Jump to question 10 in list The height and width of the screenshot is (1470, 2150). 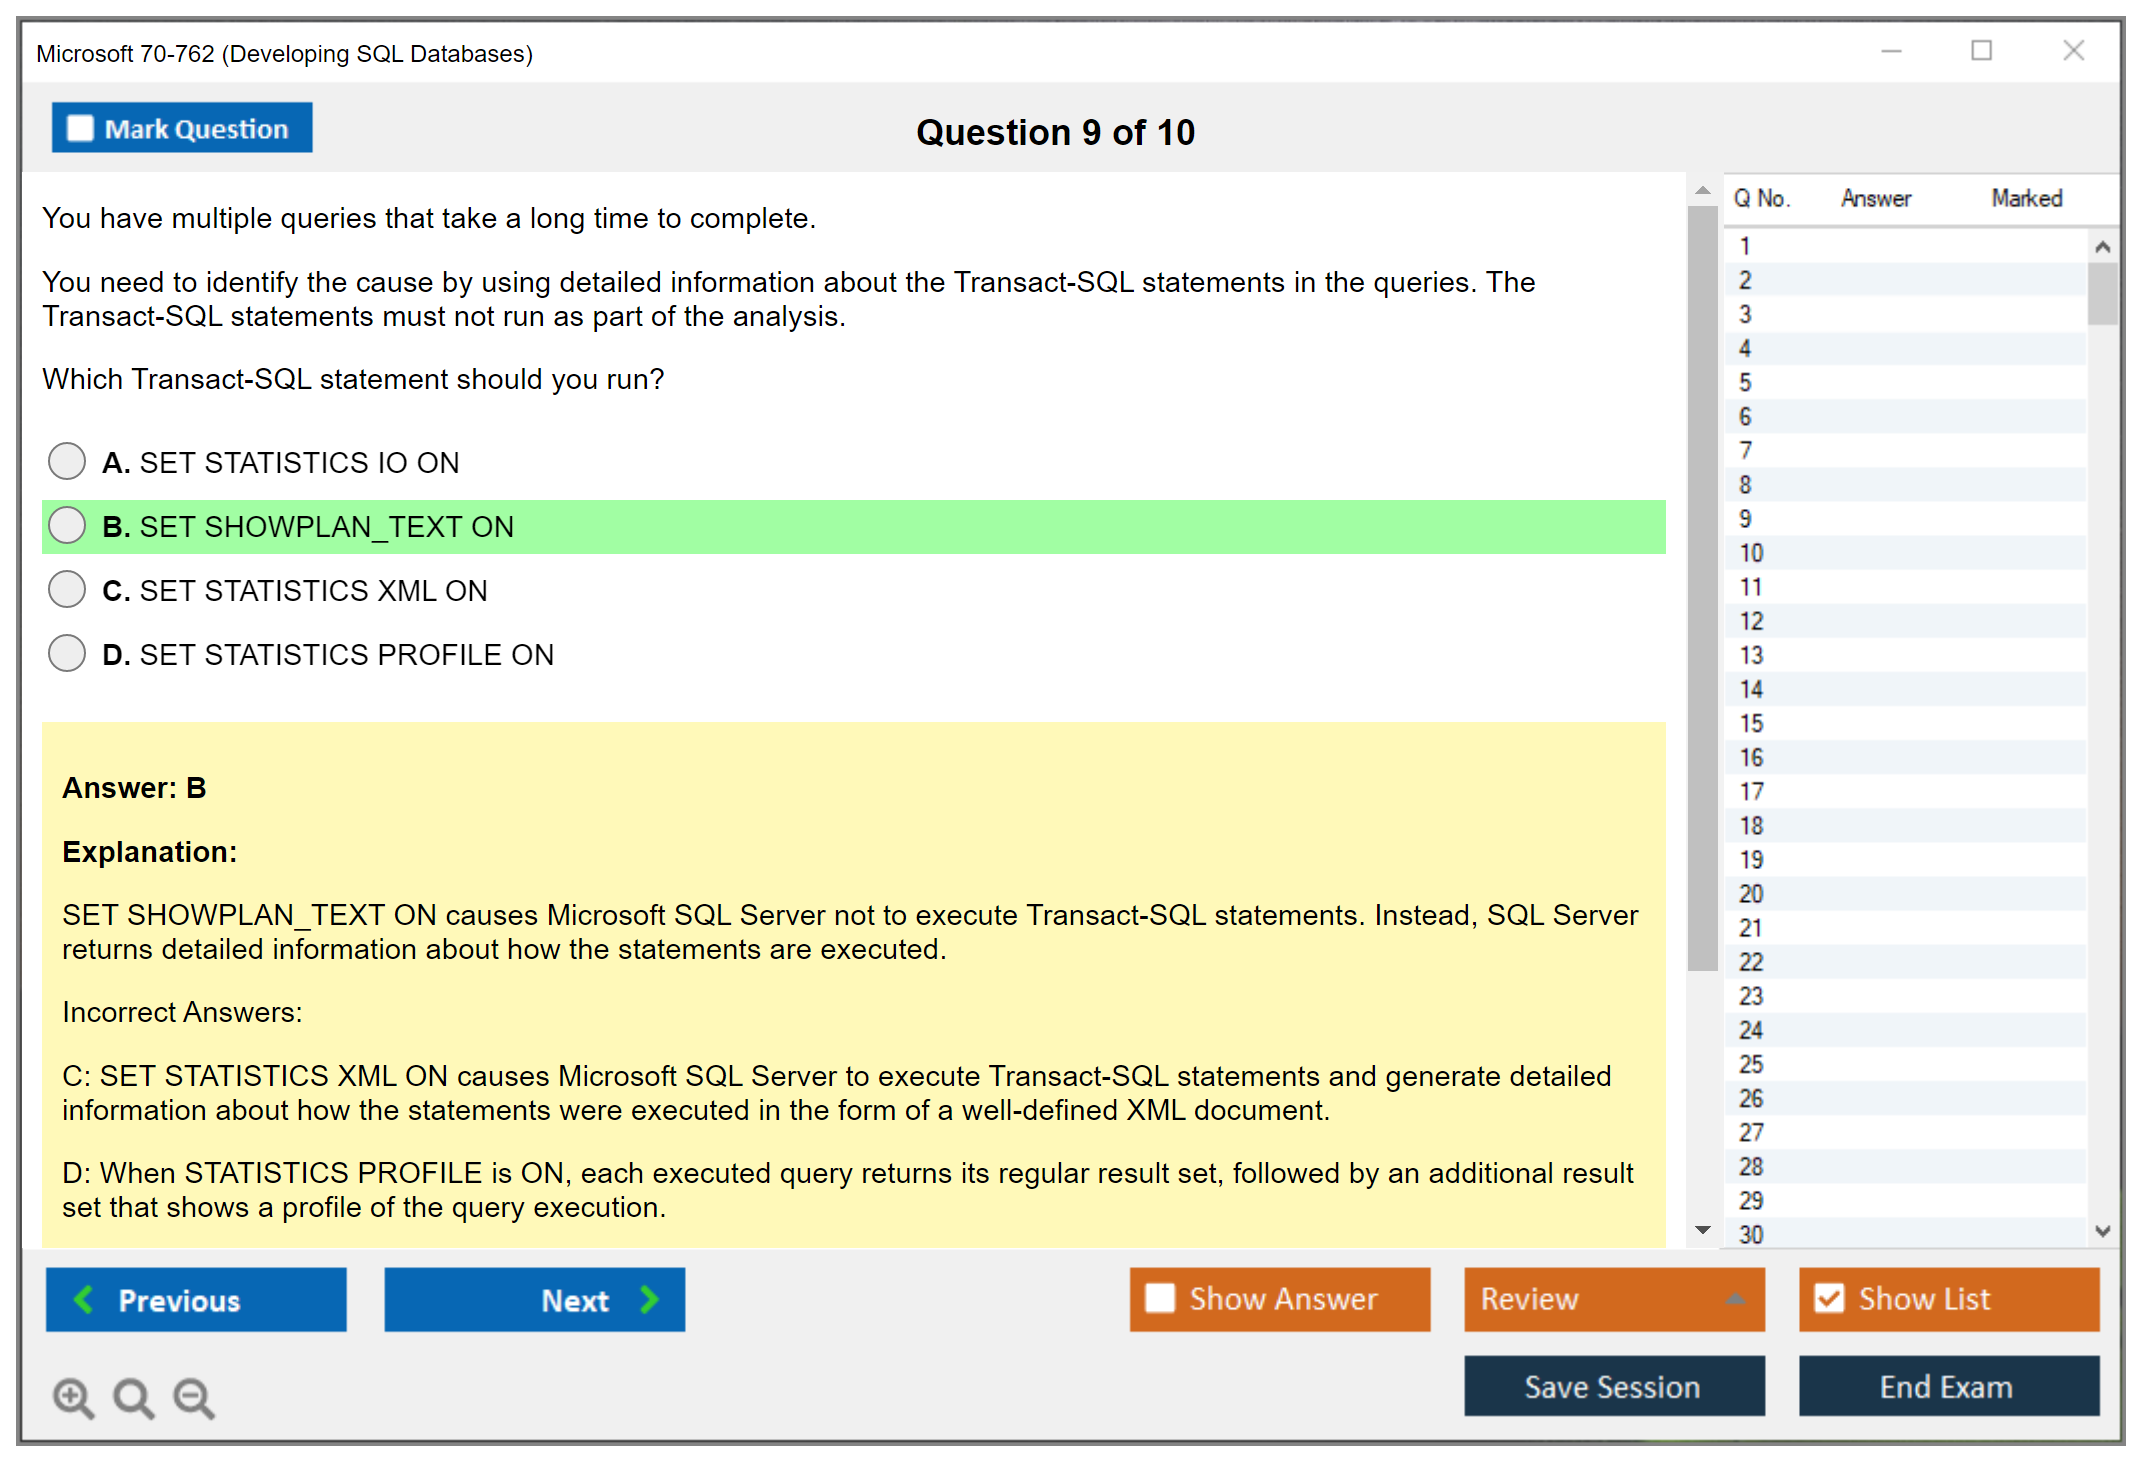point(1751,553)
